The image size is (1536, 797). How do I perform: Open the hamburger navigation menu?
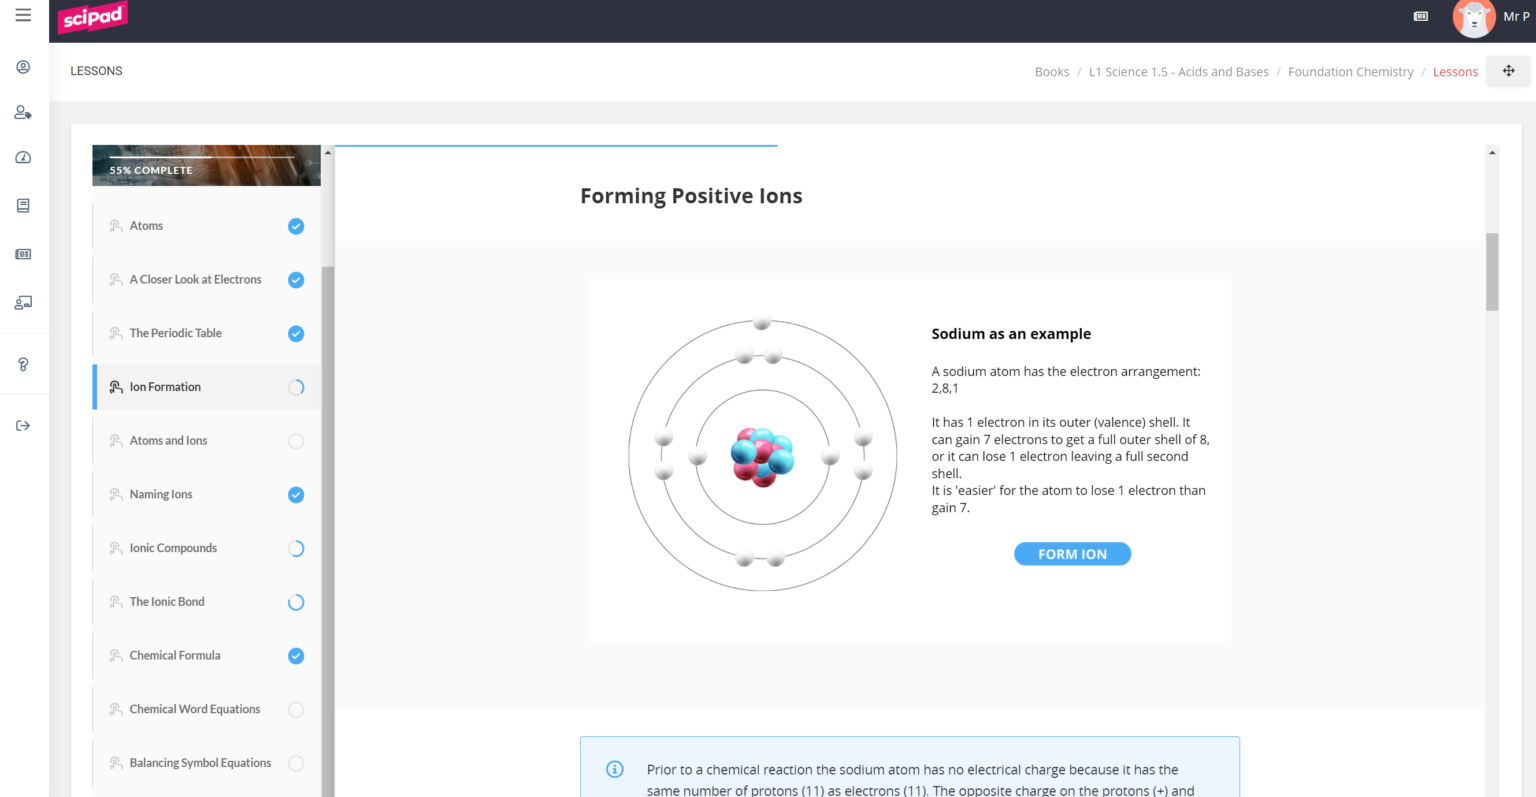(23, 14)
